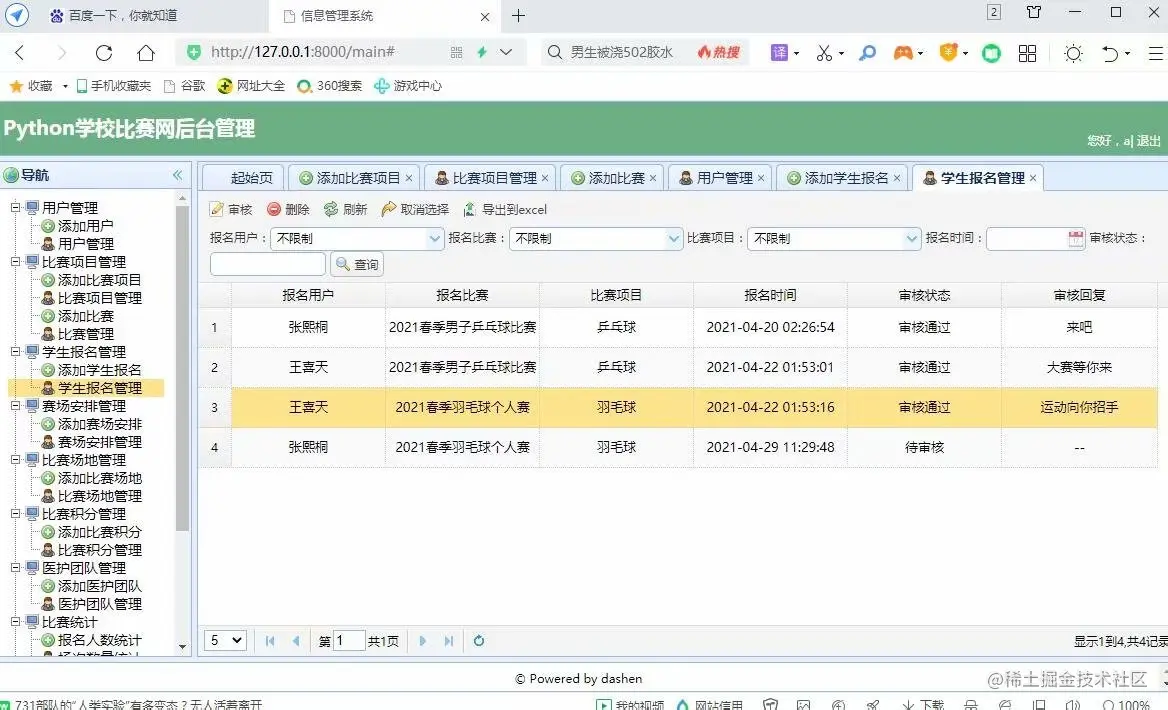This screenshot has width=1168, height=710.
Task: Collapse the 医护团队管理 tree node
Action: (16, 568)
